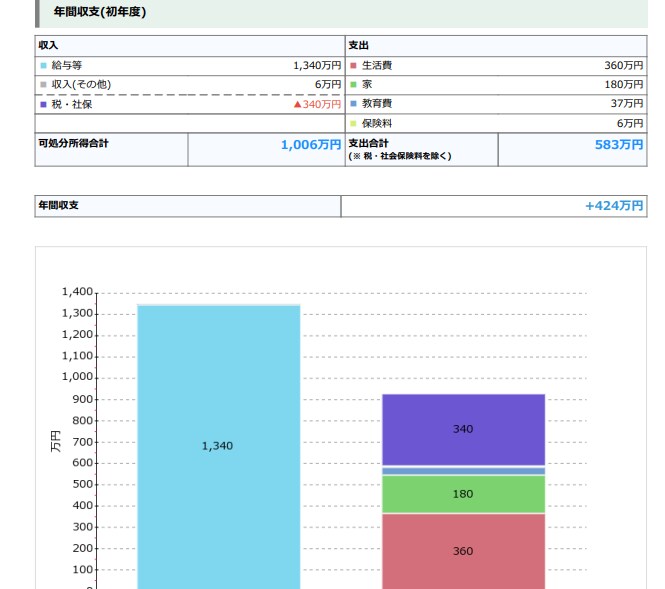Click the 100 y-axis label

[82, 569]
